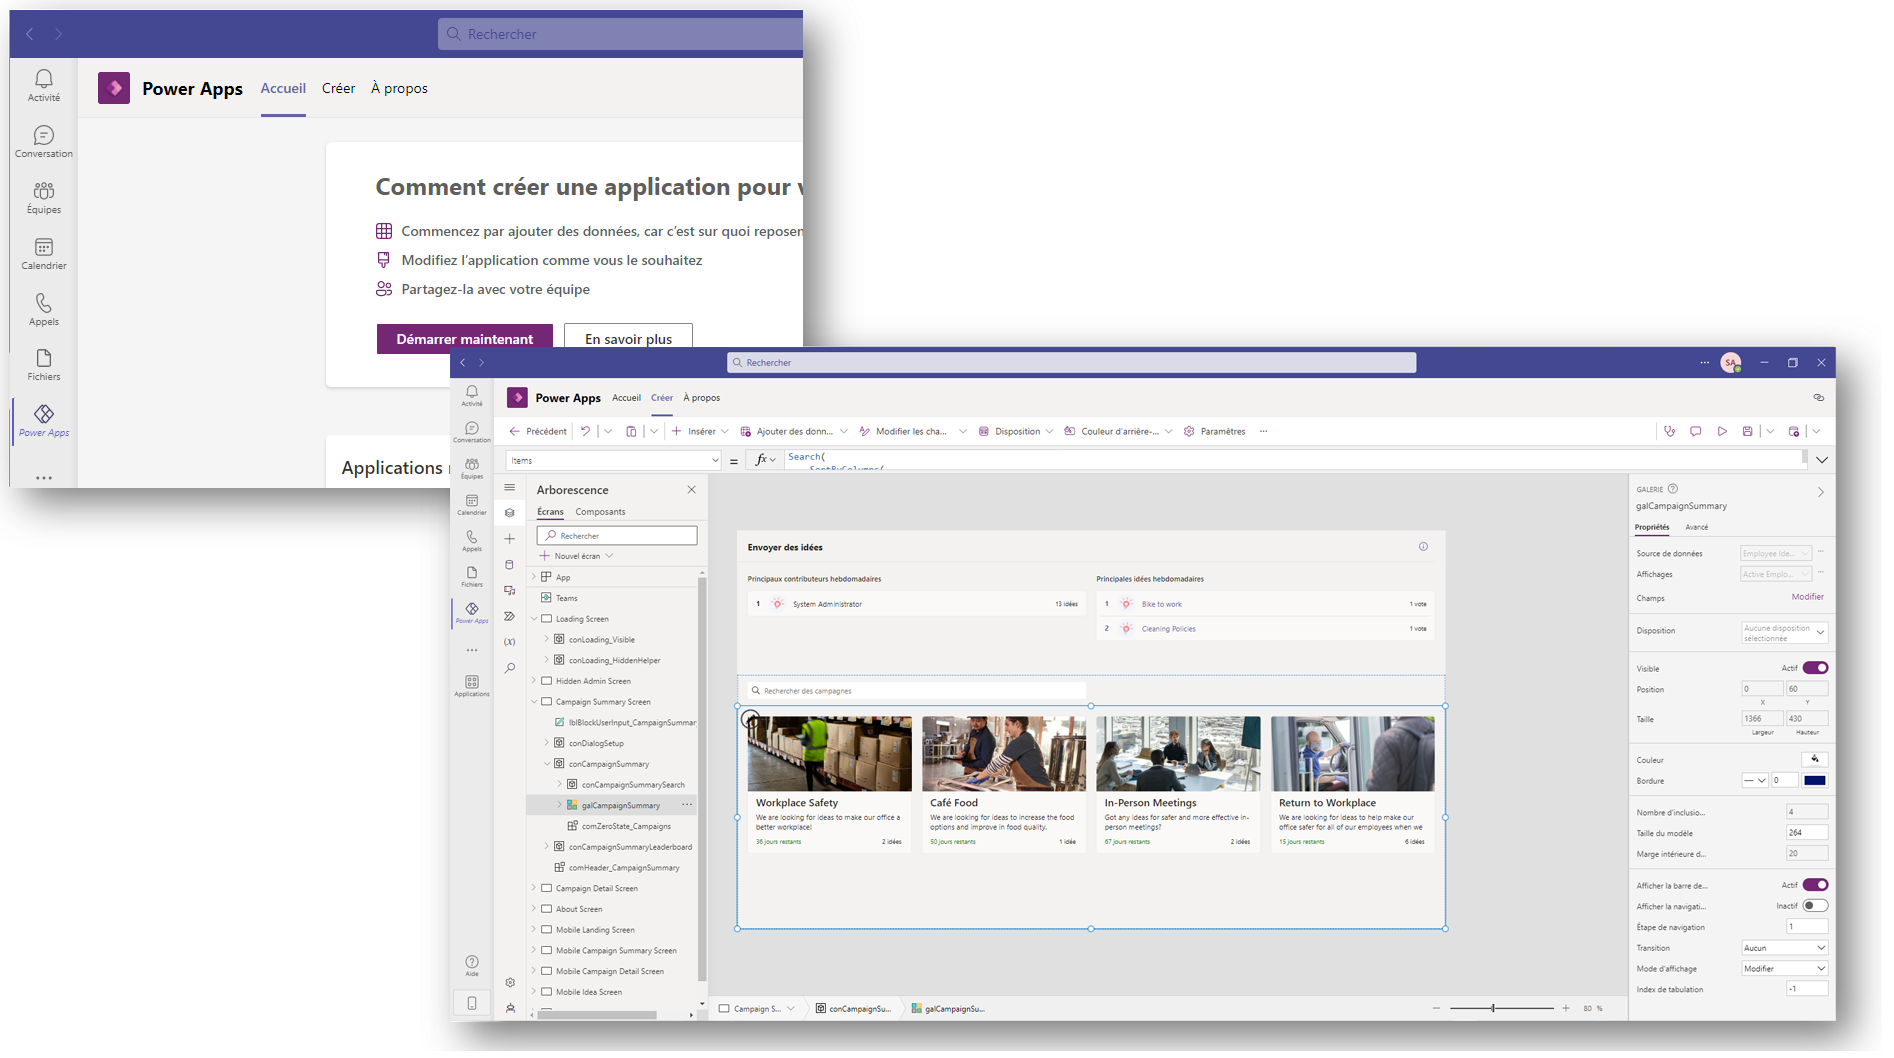Open the Disposition dropdown in properties panel
Screen dimensions: 1894x1058
click(x=1785, y=632)
